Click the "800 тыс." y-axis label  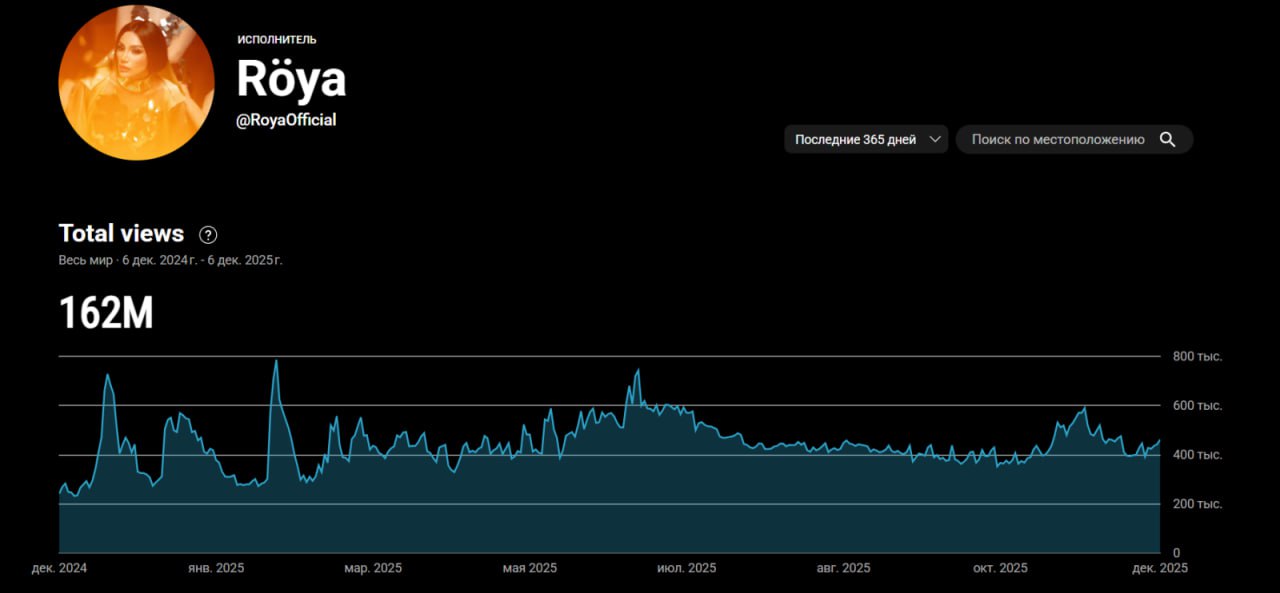click(1197, 357)
